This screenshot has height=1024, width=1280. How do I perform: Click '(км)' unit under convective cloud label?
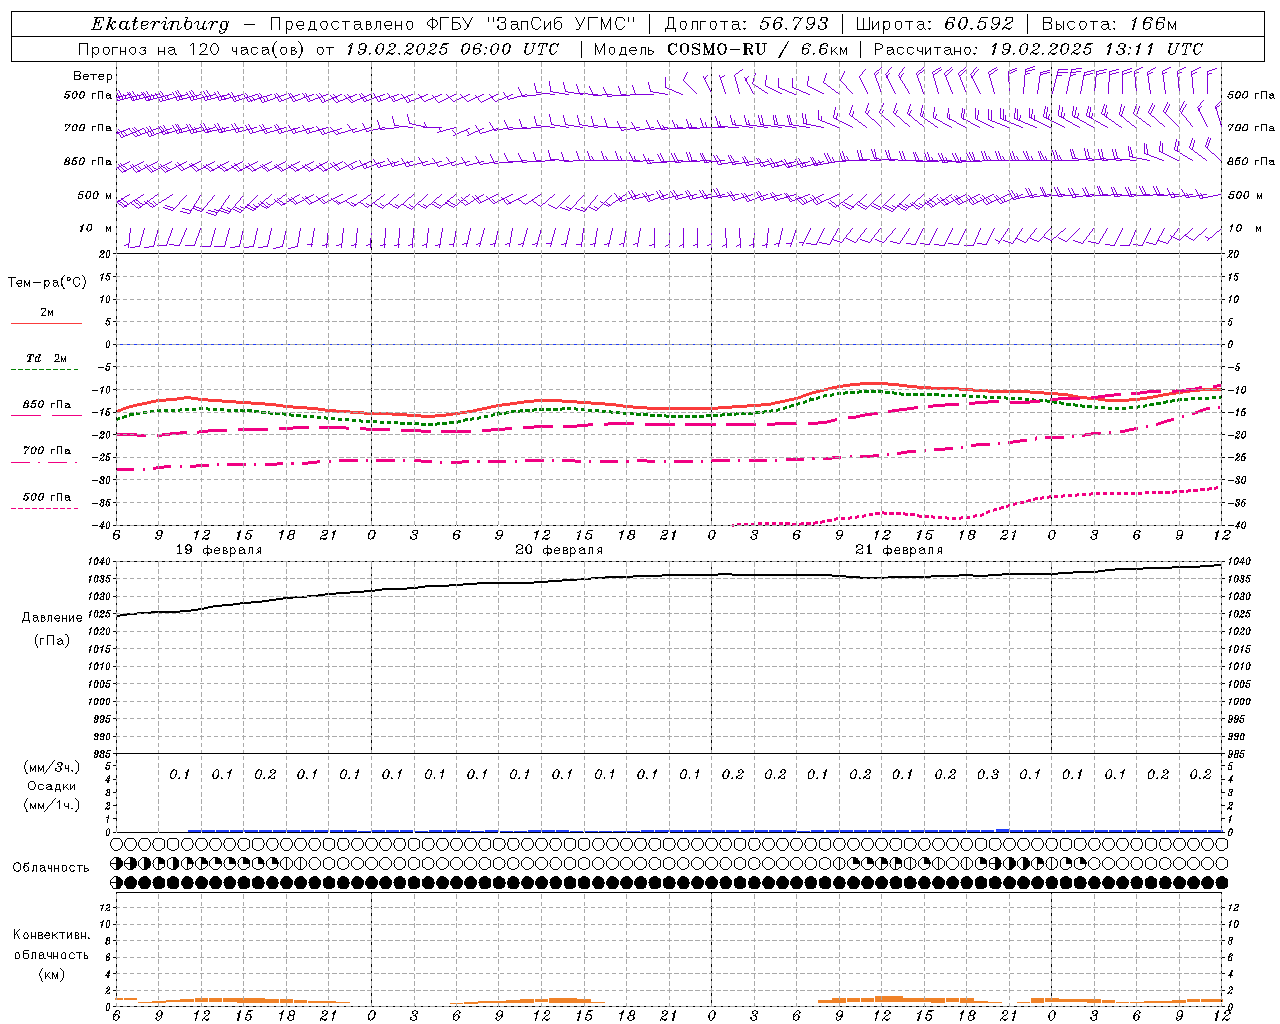pyautogui.click(x=51, y=974)
